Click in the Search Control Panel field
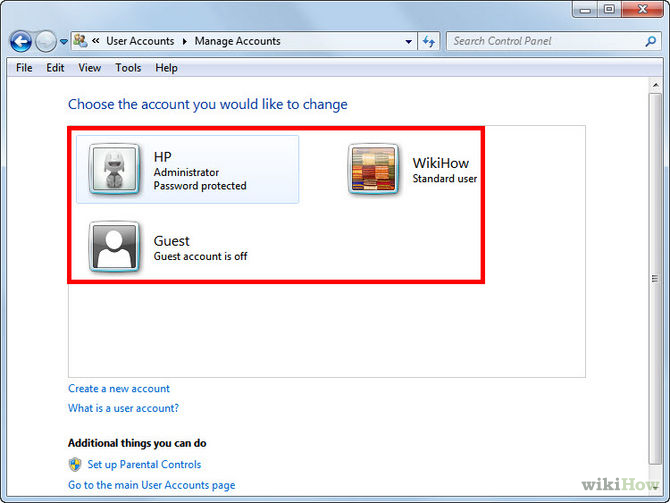The width and height of the screenshot is (670, 503). (540, 41)
